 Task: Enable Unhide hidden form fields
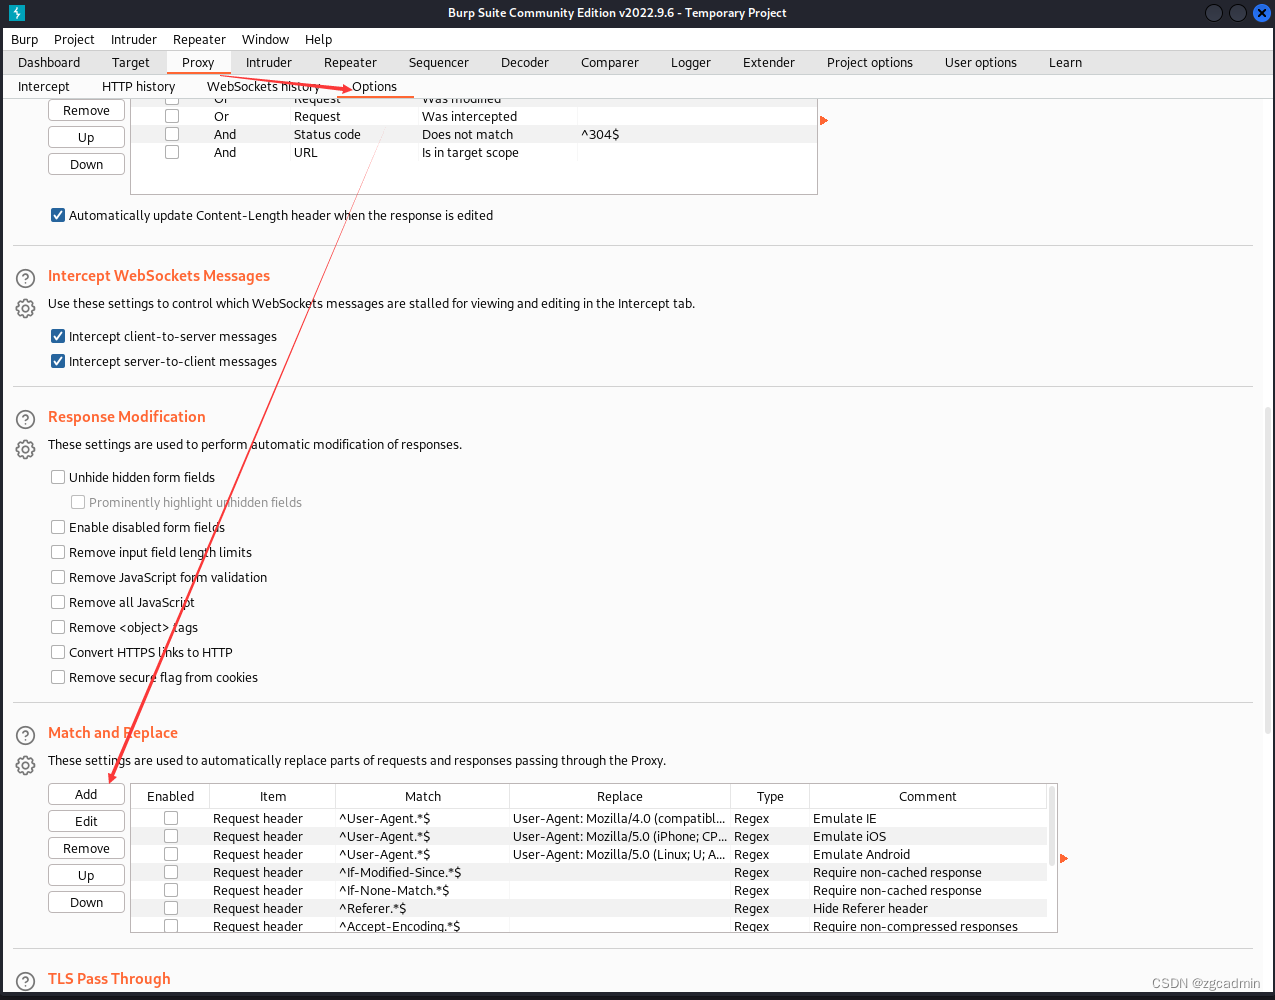(x=58, y=477)
